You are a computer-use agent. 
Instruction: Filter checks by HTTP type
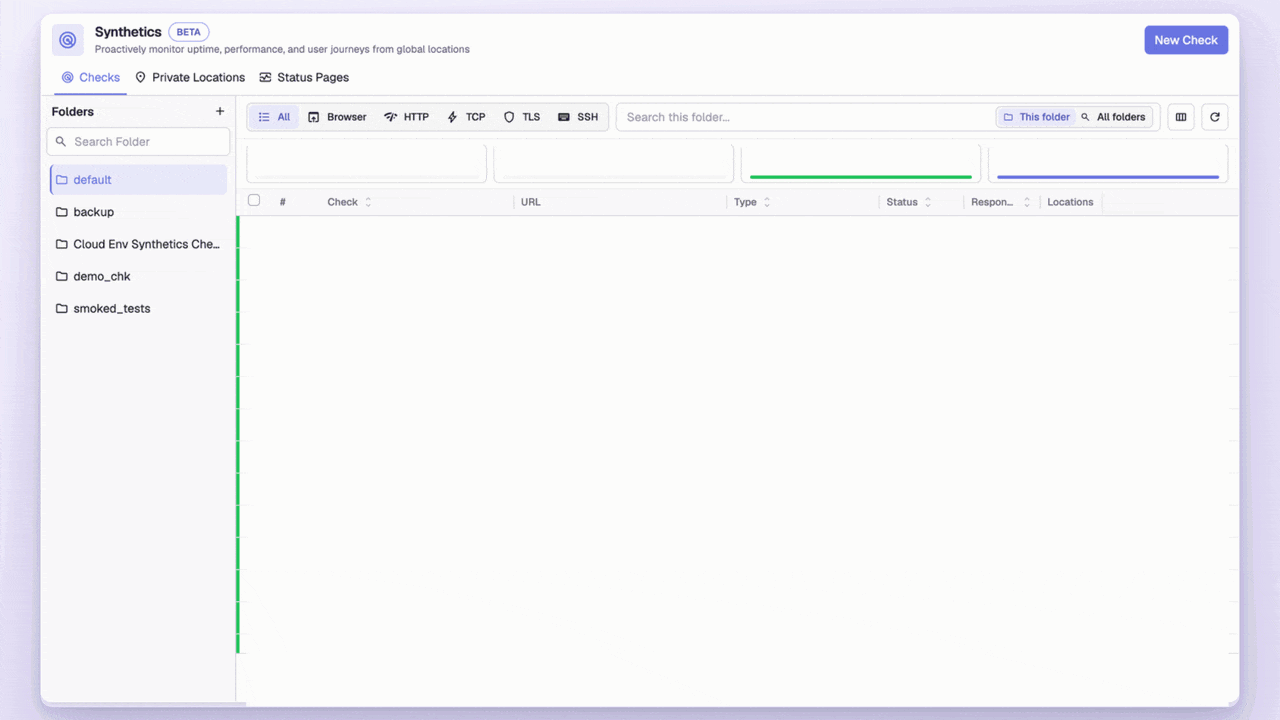click(x=406, y=117)
